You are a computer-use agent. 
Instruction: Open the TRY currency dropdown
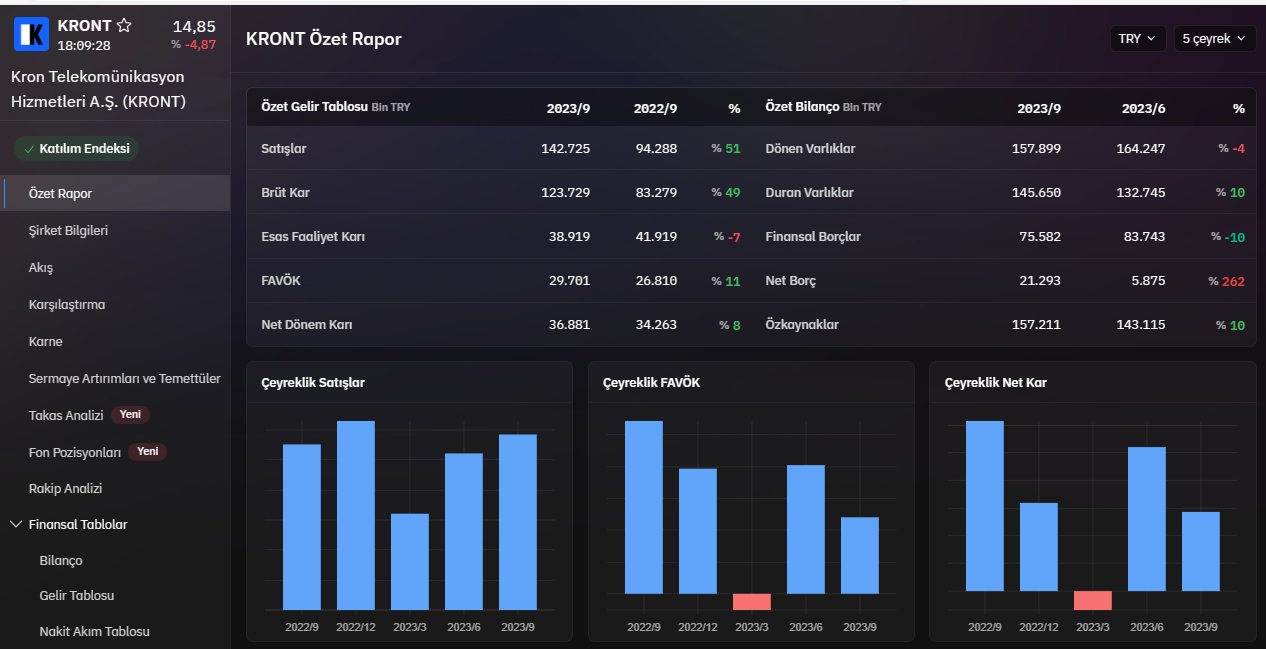pos(1137,38)
